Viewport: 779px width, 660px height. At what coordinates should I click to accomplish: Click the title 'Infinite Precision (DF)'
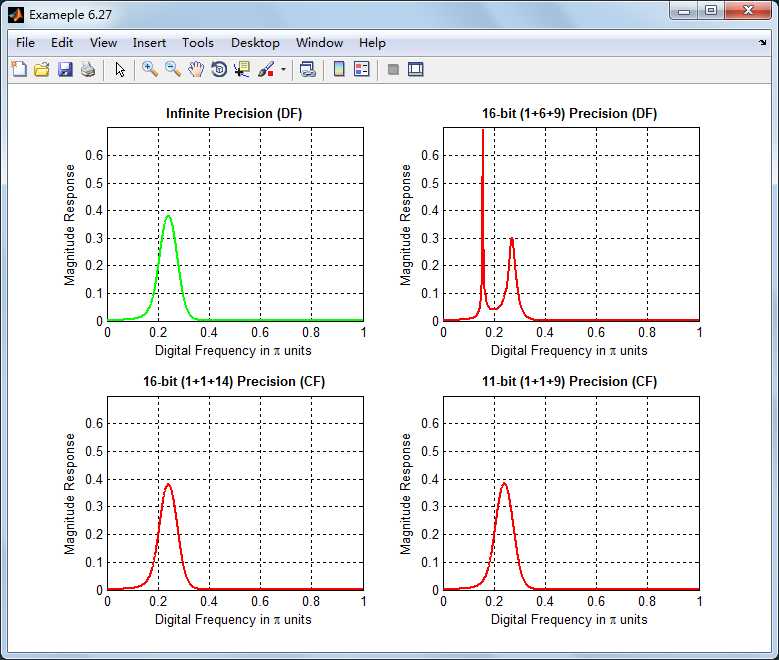234,113
